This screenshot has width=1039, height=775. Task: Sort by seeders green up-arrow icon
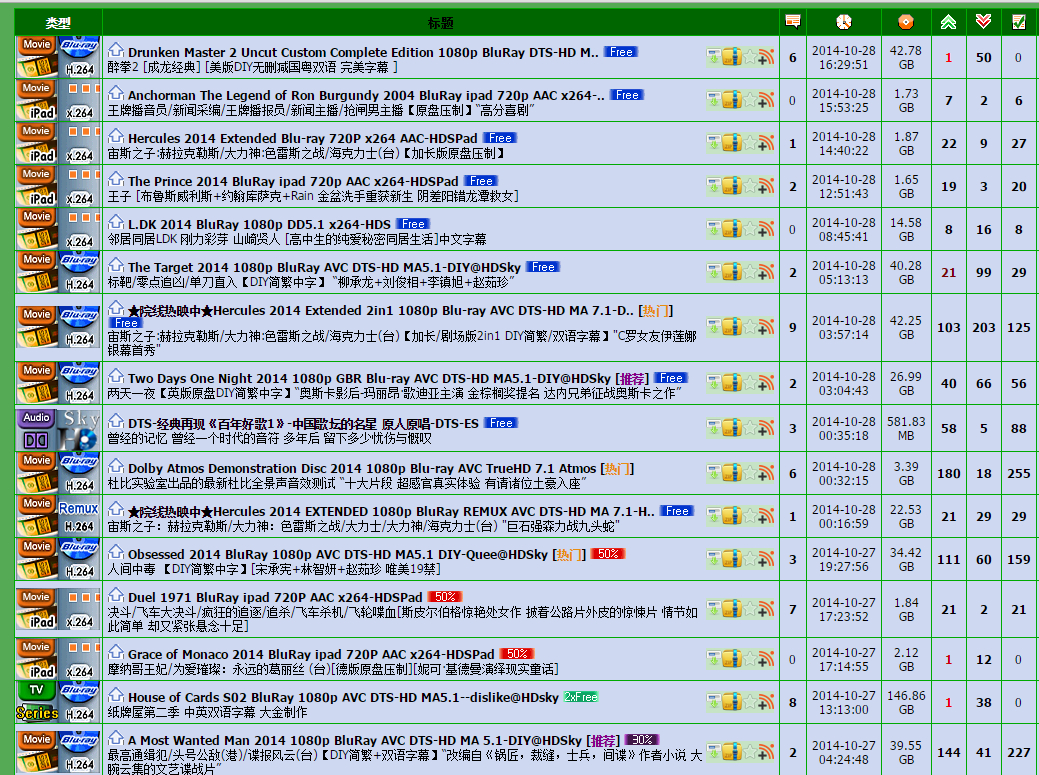pos(948,22)
